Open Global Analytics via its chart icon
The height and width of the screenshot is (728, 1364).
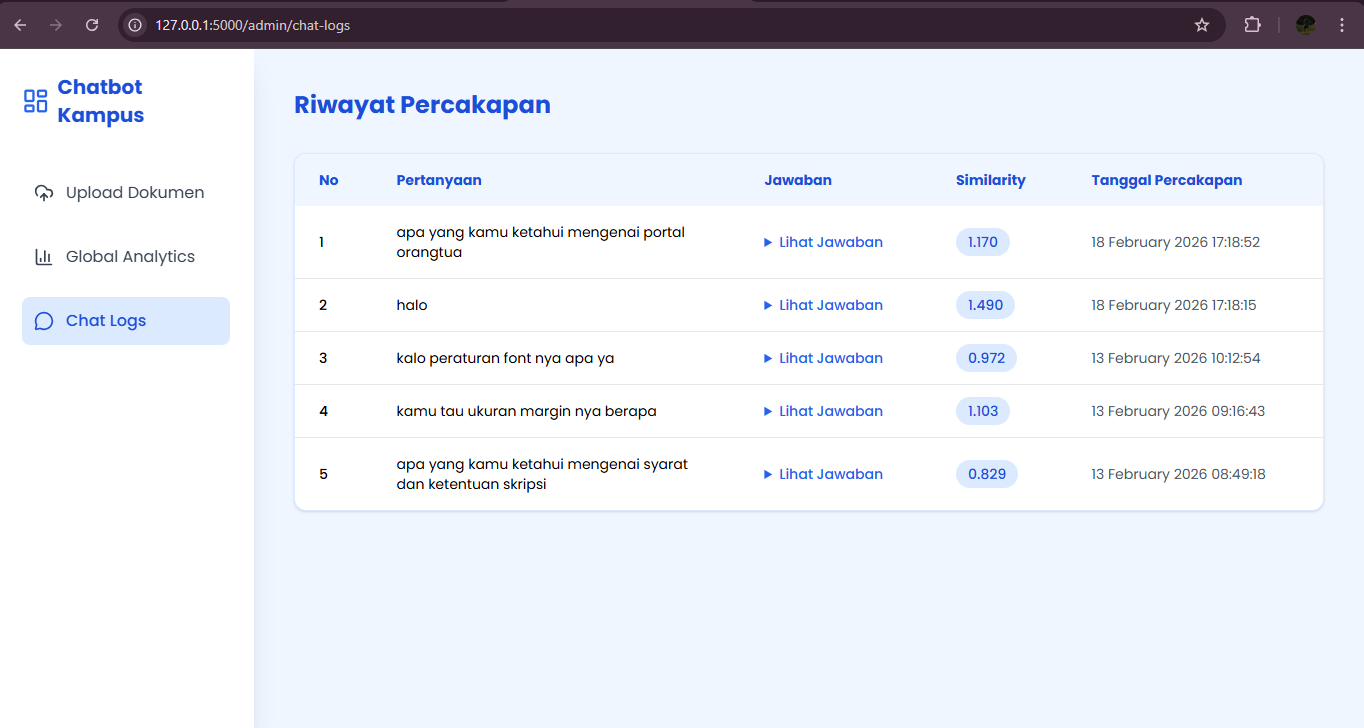tap(43, 256)
